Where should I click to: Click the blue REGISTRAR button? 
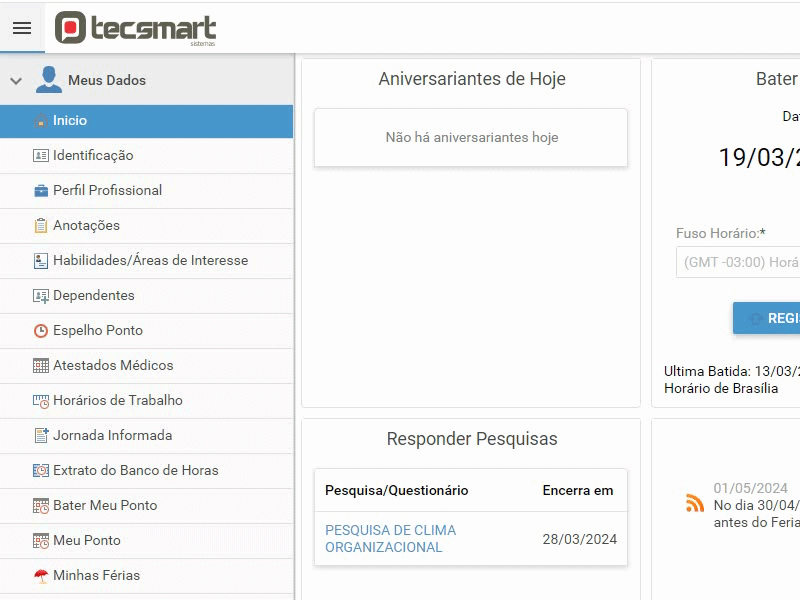tap(766, 318)
